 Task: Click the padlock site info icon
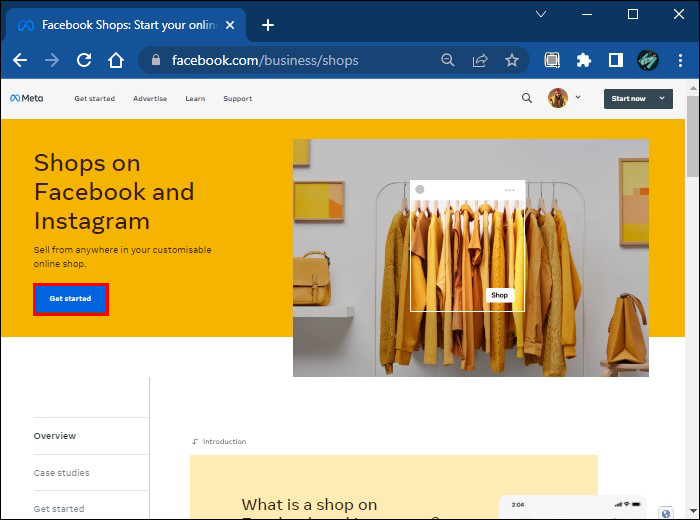pos(156,60)
